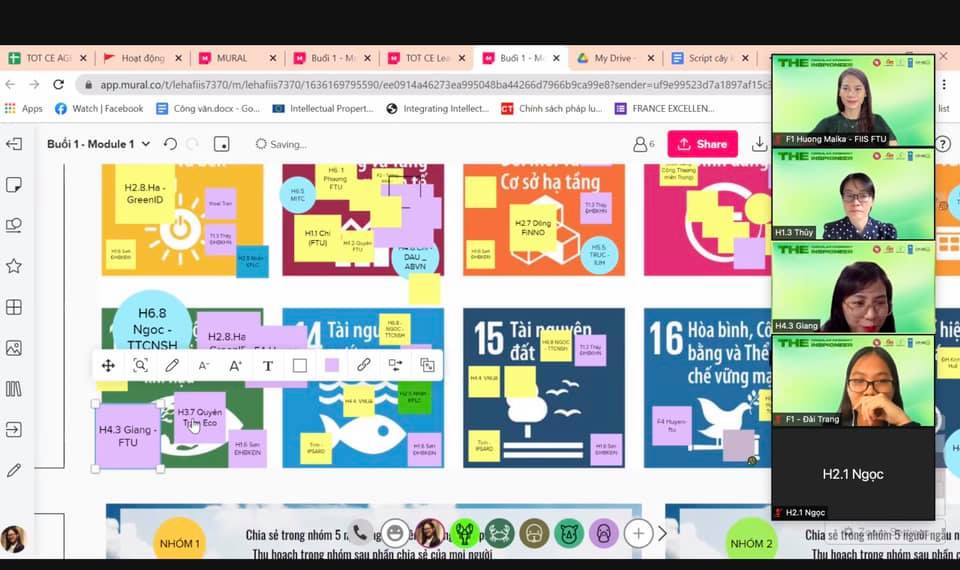Image resolution: width=960 pixels, height=570 pixels.
Task: Open the Apps bookmark shortcut
Action: point(24,108)
